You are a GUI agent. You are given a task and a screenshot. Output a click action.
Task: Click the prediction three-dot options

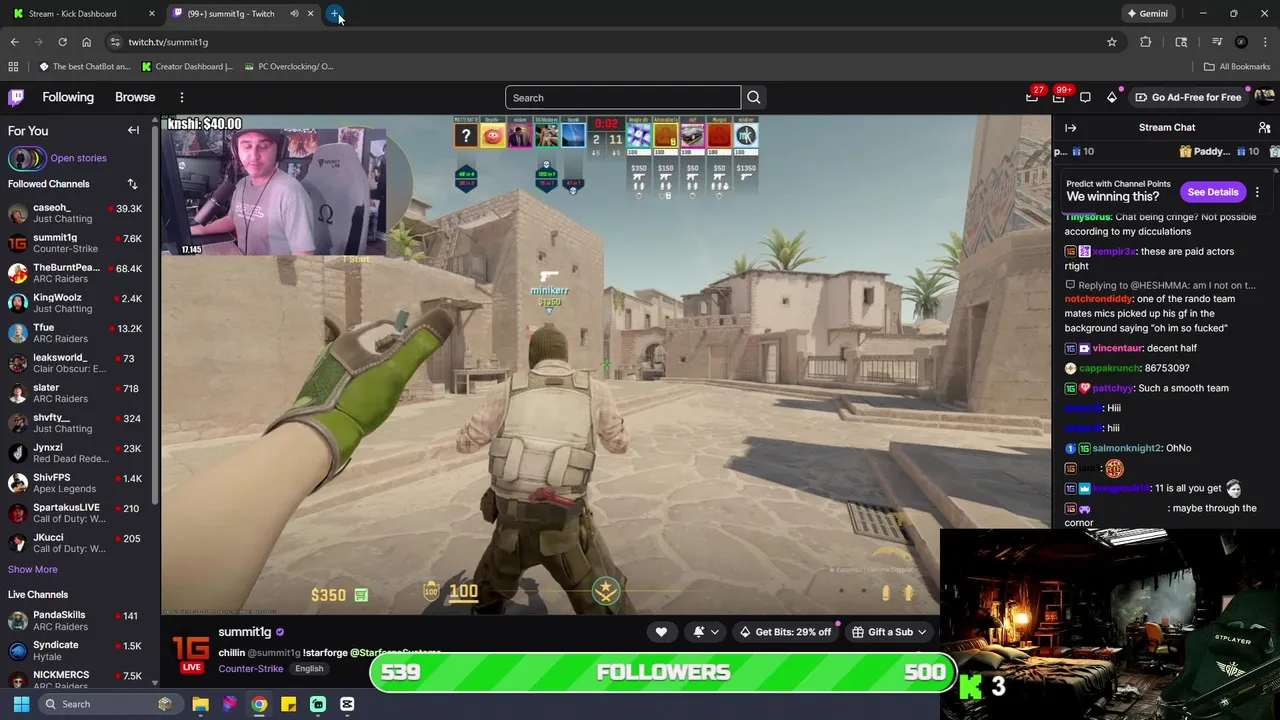[x=1257, y=192]
